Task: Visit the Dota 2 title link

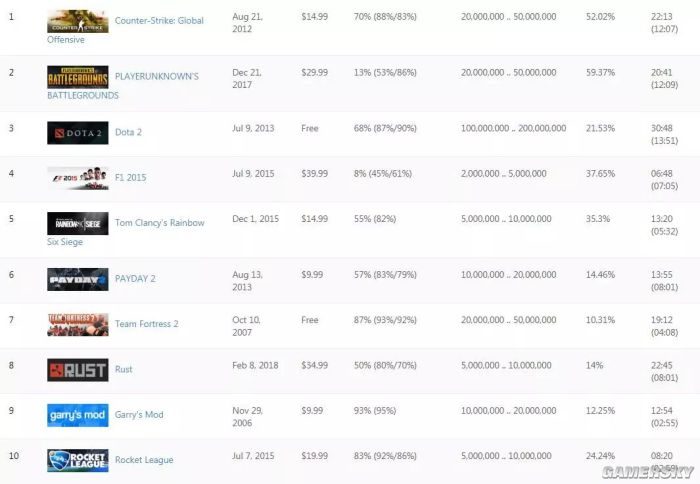Action: [x=128, y=132]
